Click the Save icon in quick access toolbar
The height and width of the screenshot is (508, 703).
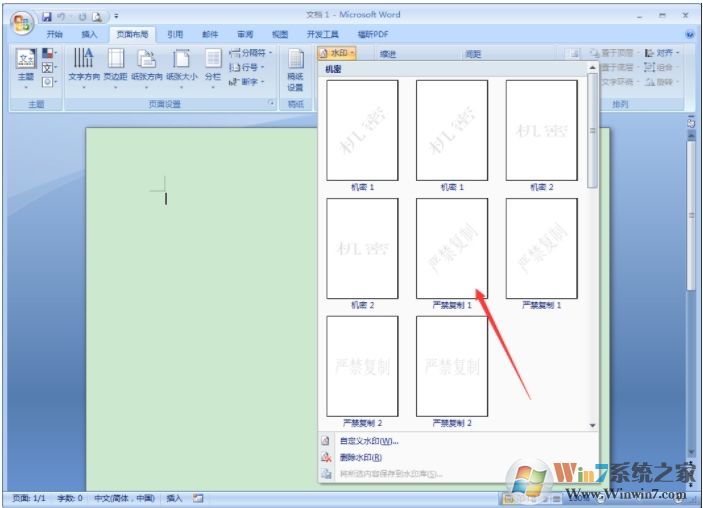click(x=46, y=17)
